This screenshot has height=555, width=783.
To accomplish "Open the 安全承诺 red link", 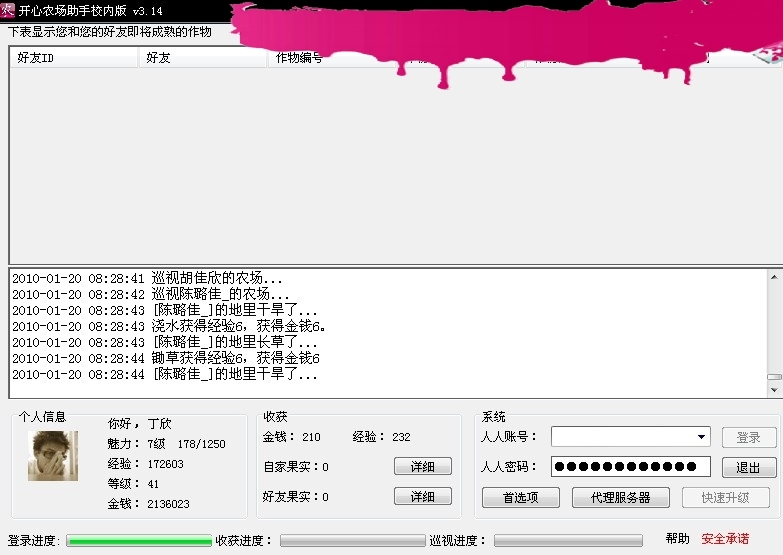I will click(725, 539).
